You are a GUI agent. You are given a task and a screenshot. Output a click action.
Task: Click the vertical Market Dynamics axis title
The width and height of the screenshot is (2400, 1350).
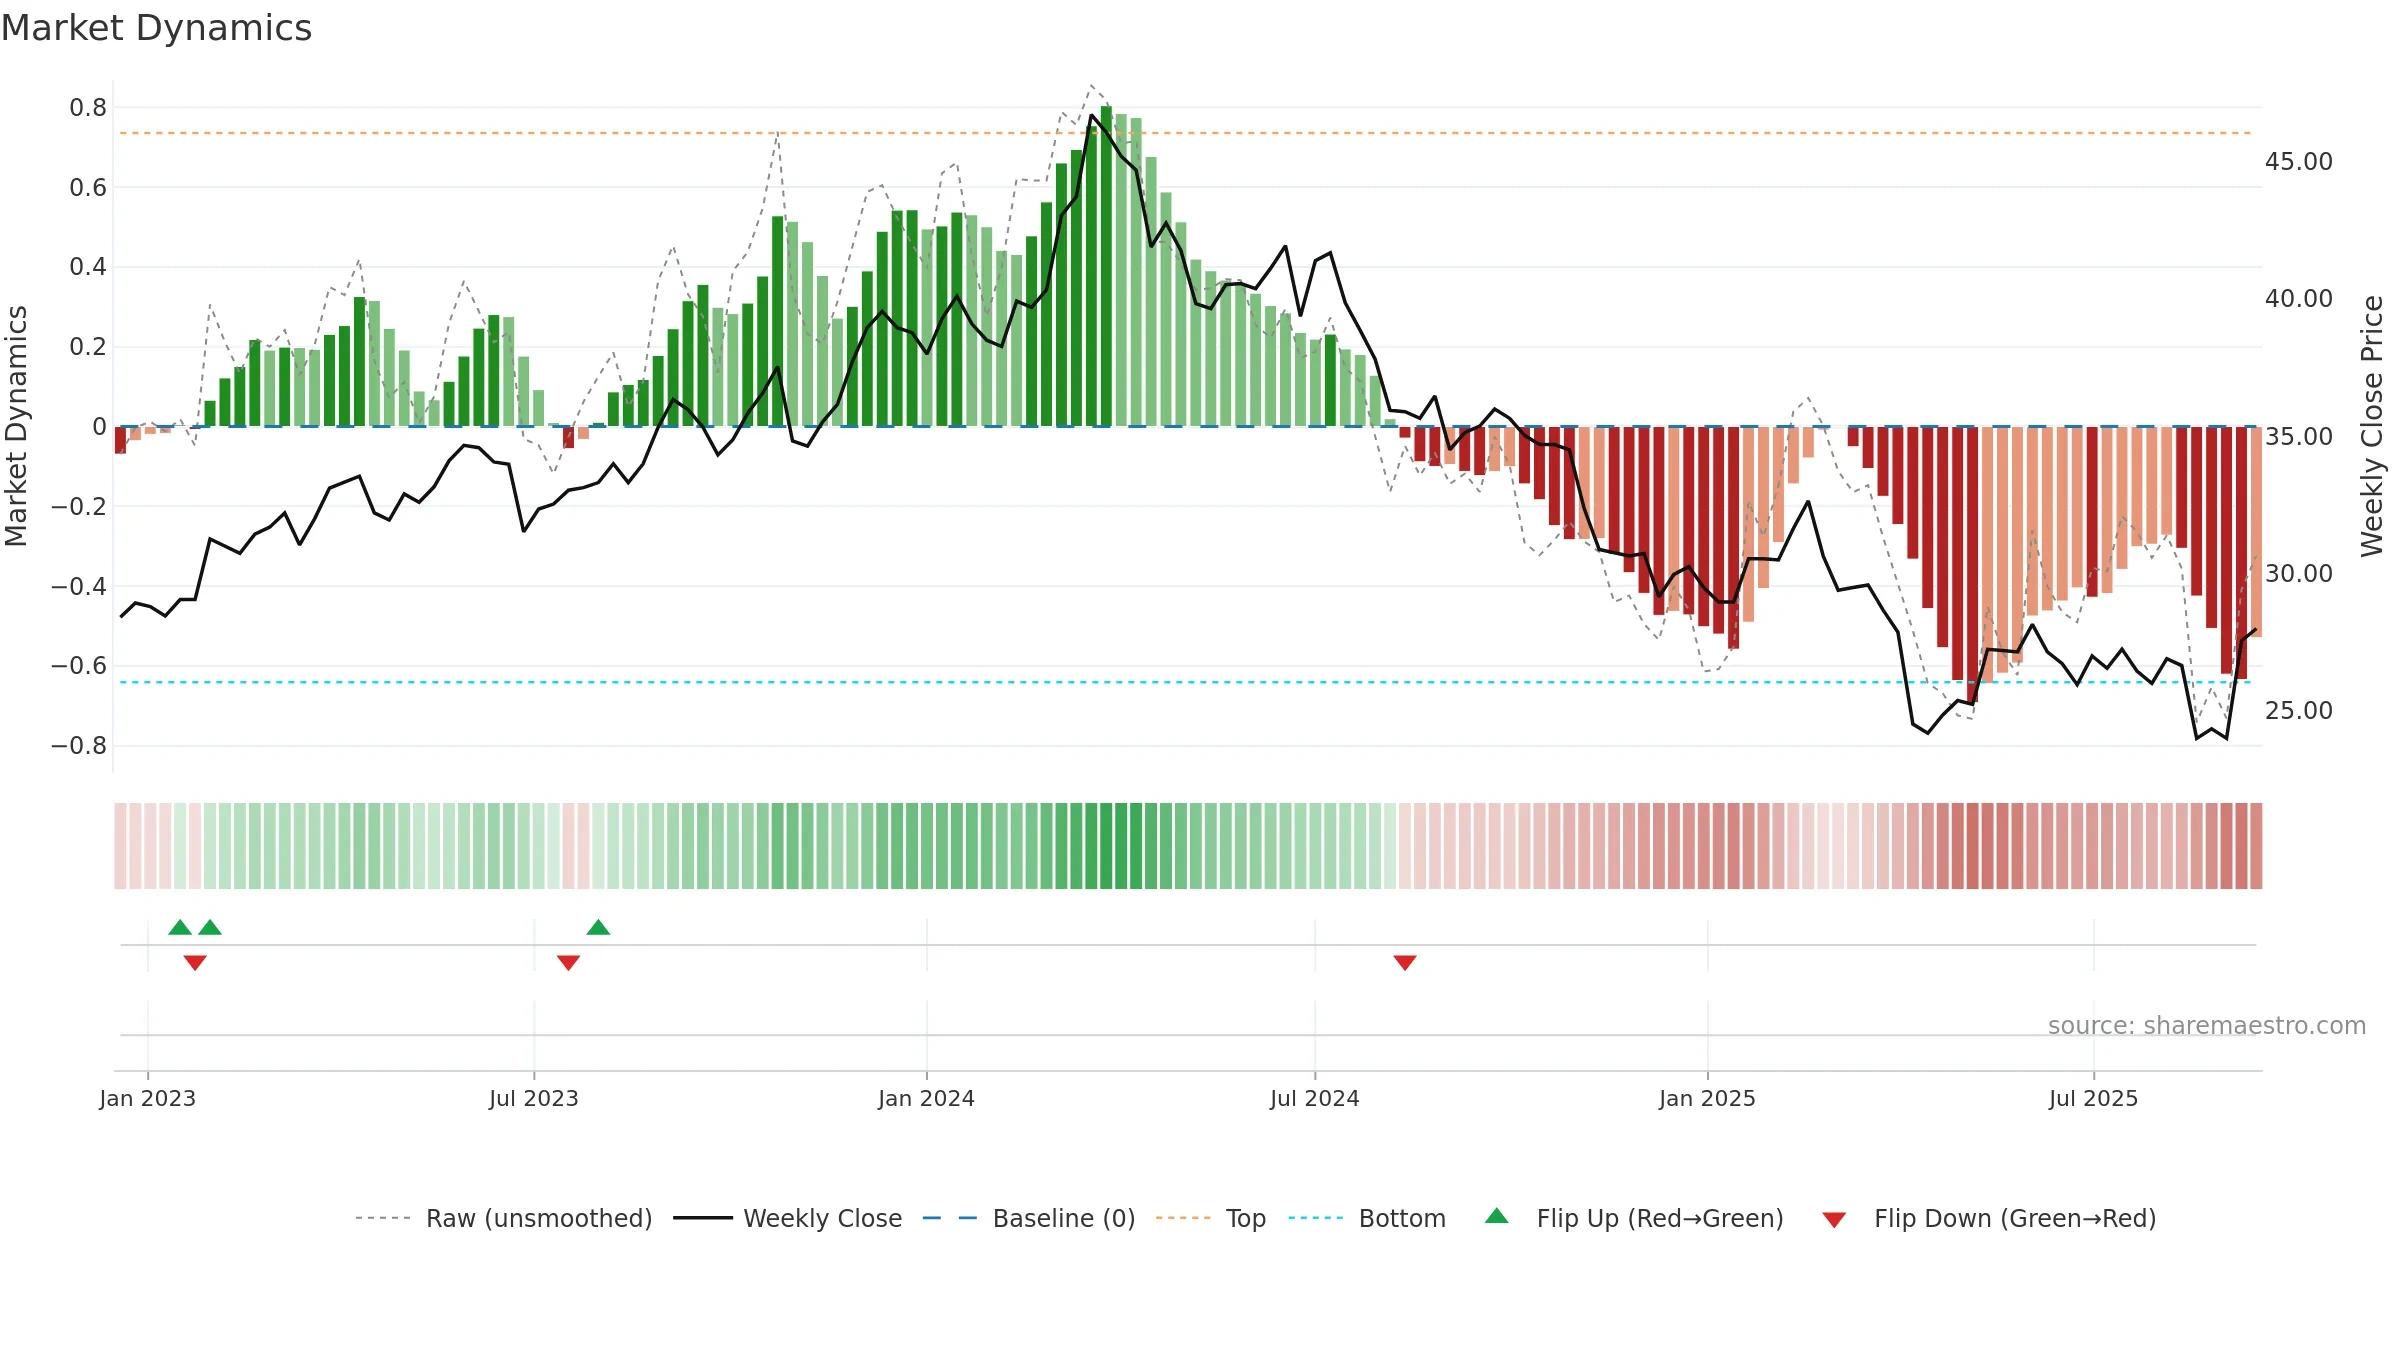16,426
